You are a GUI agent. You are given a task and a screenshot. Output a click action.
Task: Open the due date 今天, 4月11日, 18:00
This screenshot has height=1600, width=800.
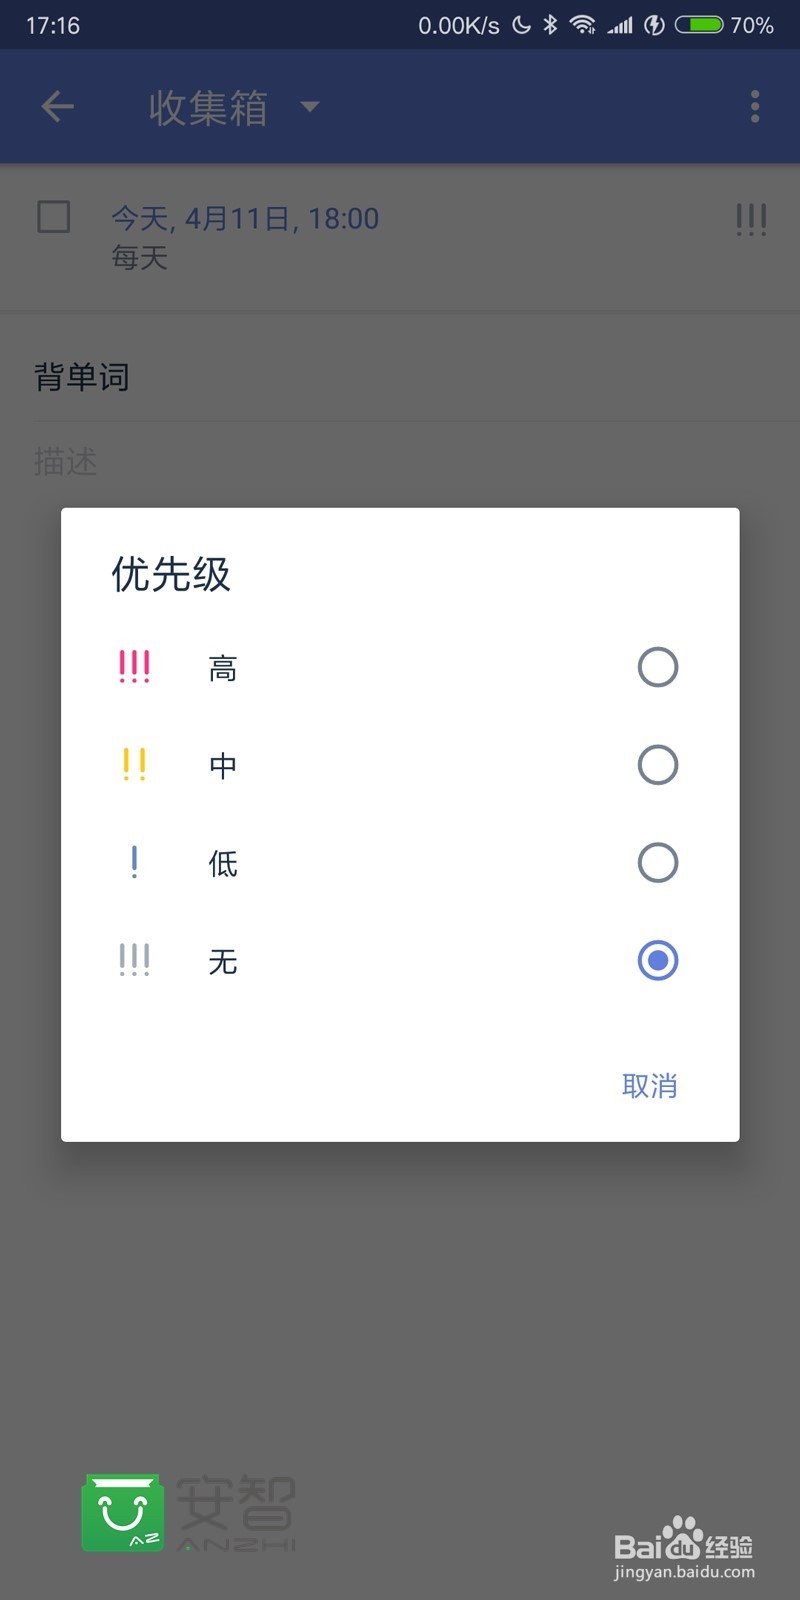click(x=245, y=218)
